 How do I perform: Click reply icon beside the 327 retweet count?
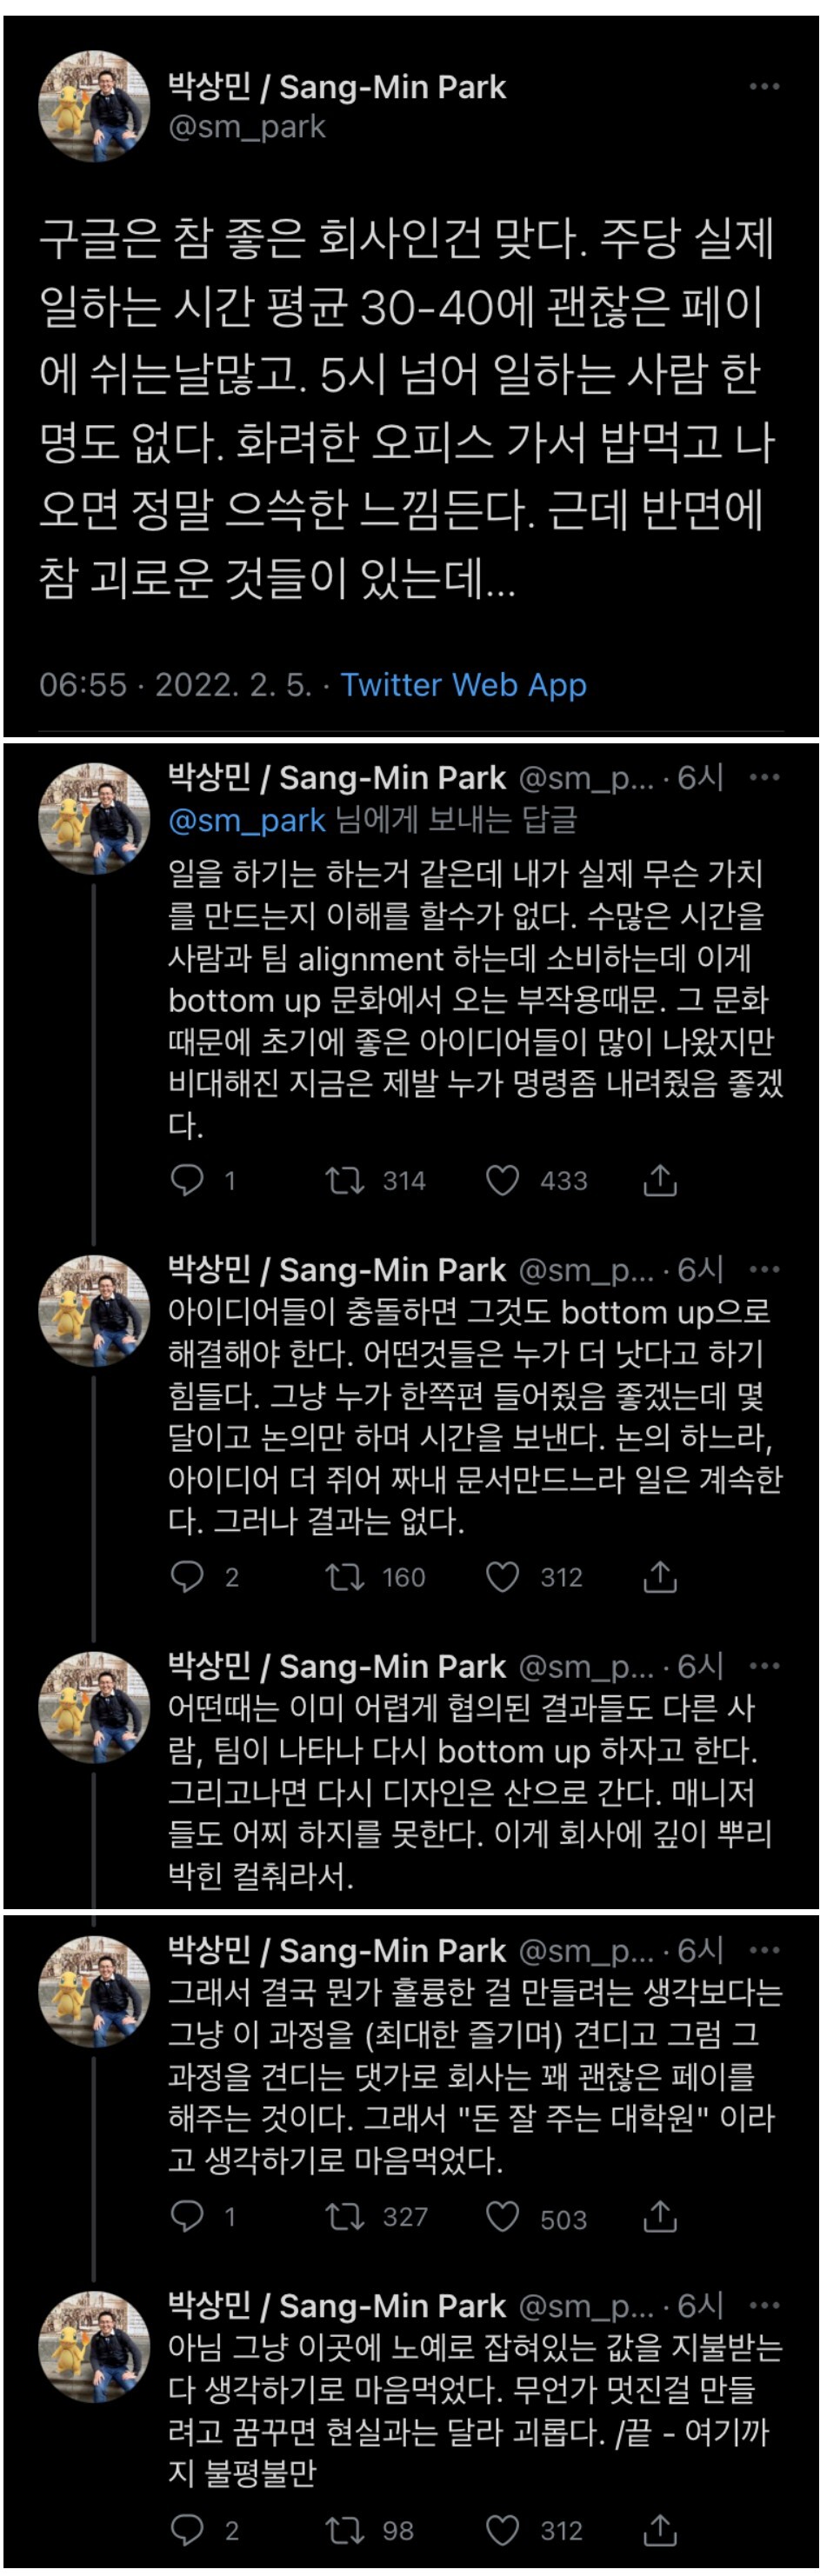(187, 2219)
